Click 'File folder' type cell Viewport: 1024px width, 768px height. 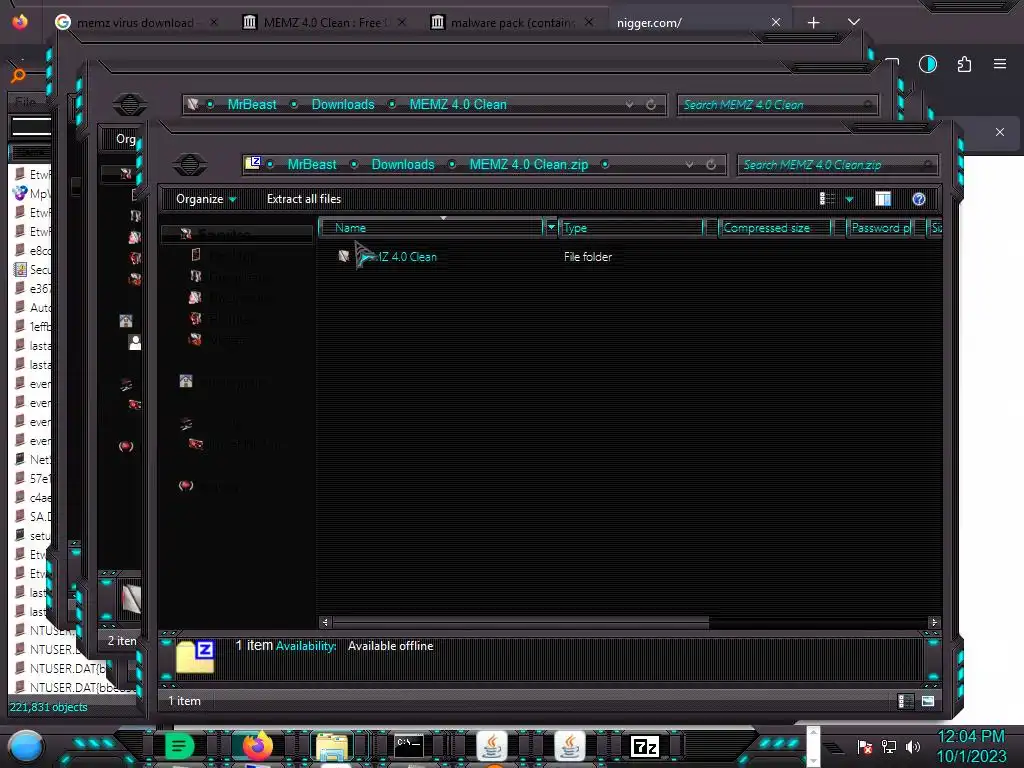pyautogui.click(x=588, y=257)
